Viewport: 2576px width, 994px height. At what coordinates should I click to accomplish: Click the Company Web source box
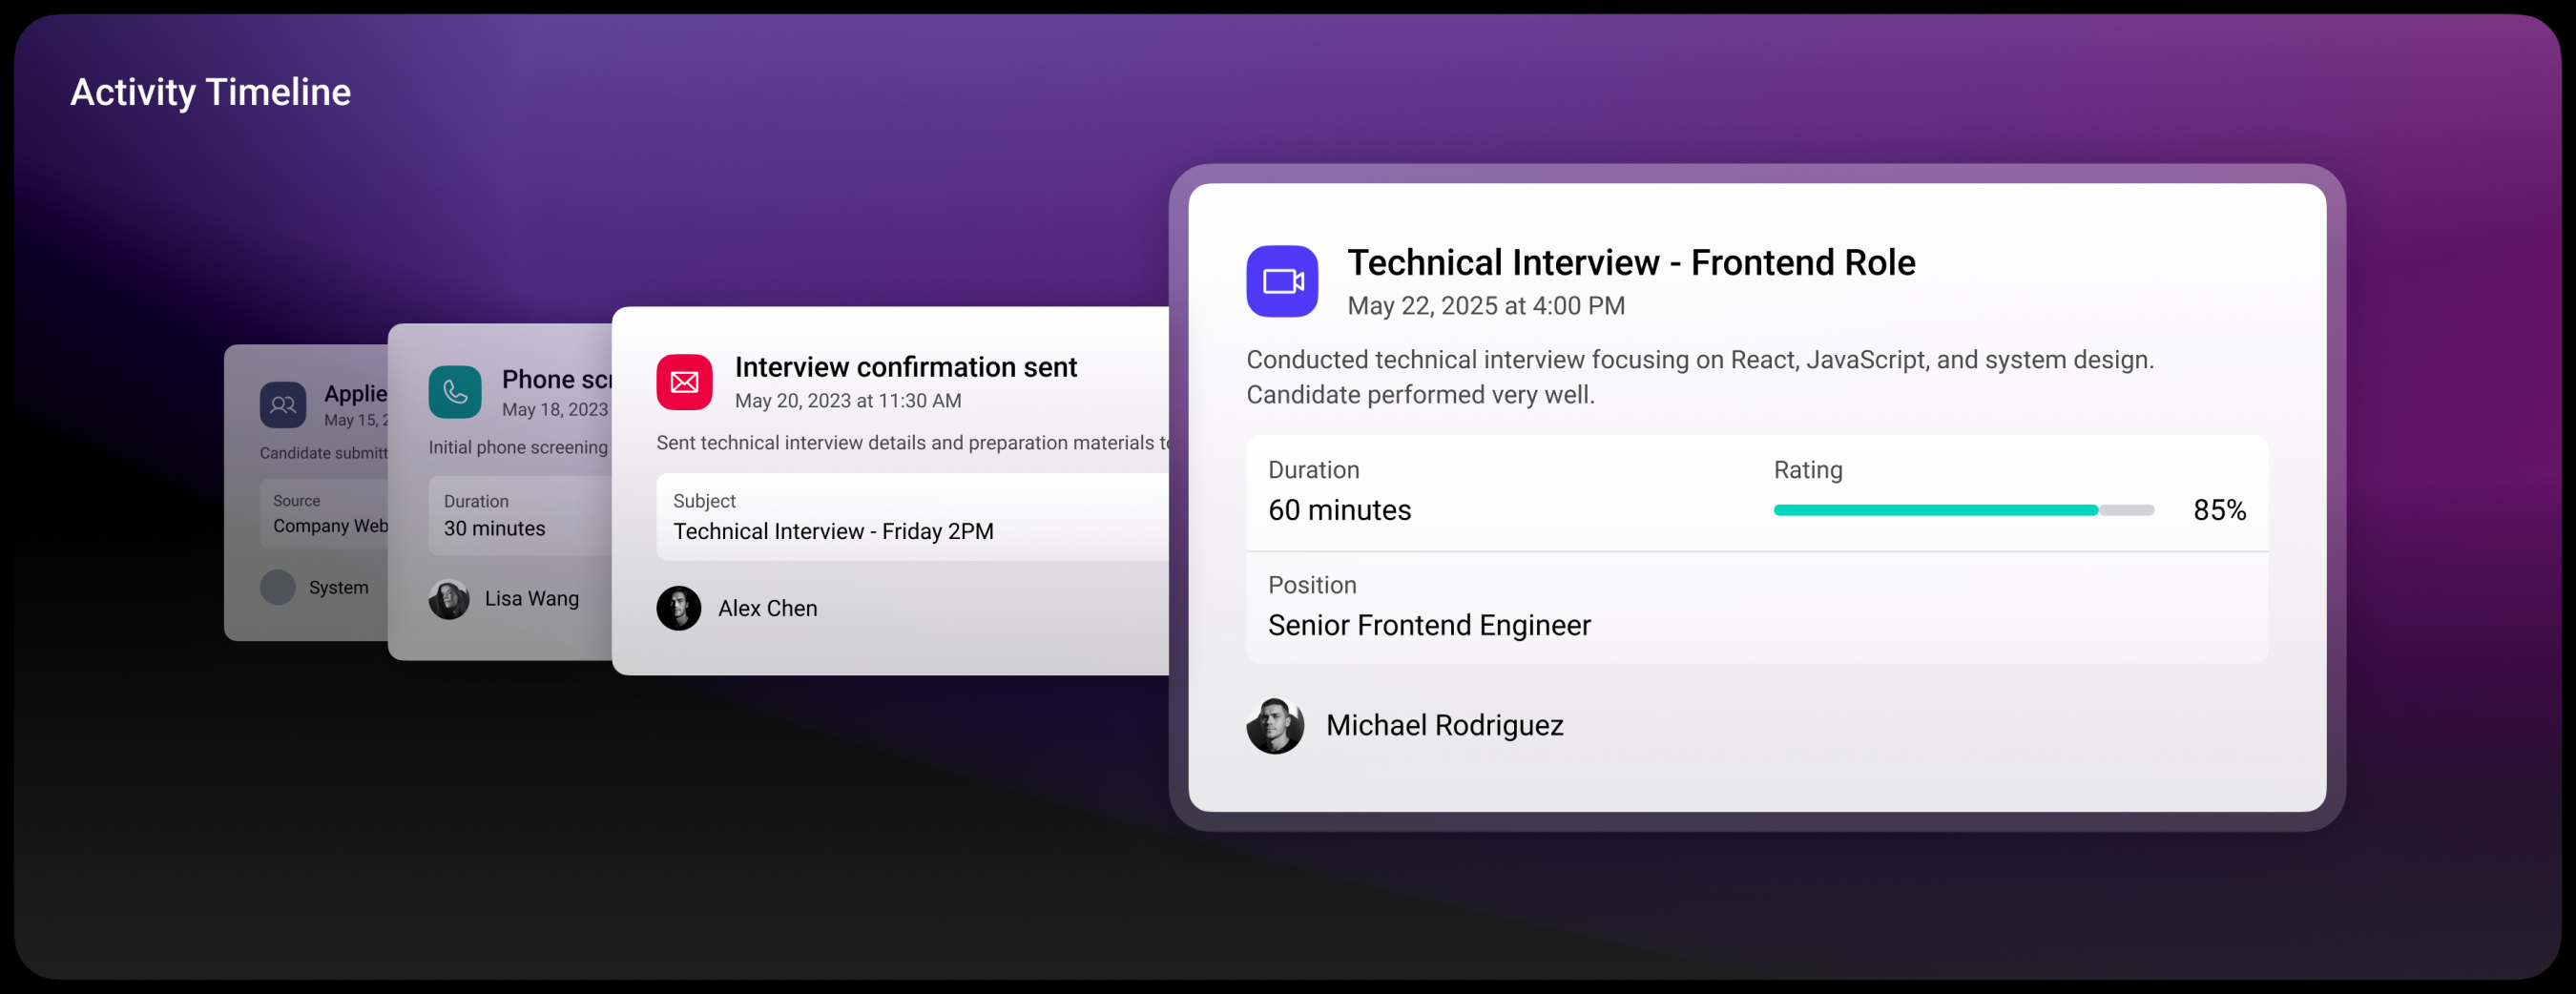coord(324,514)
